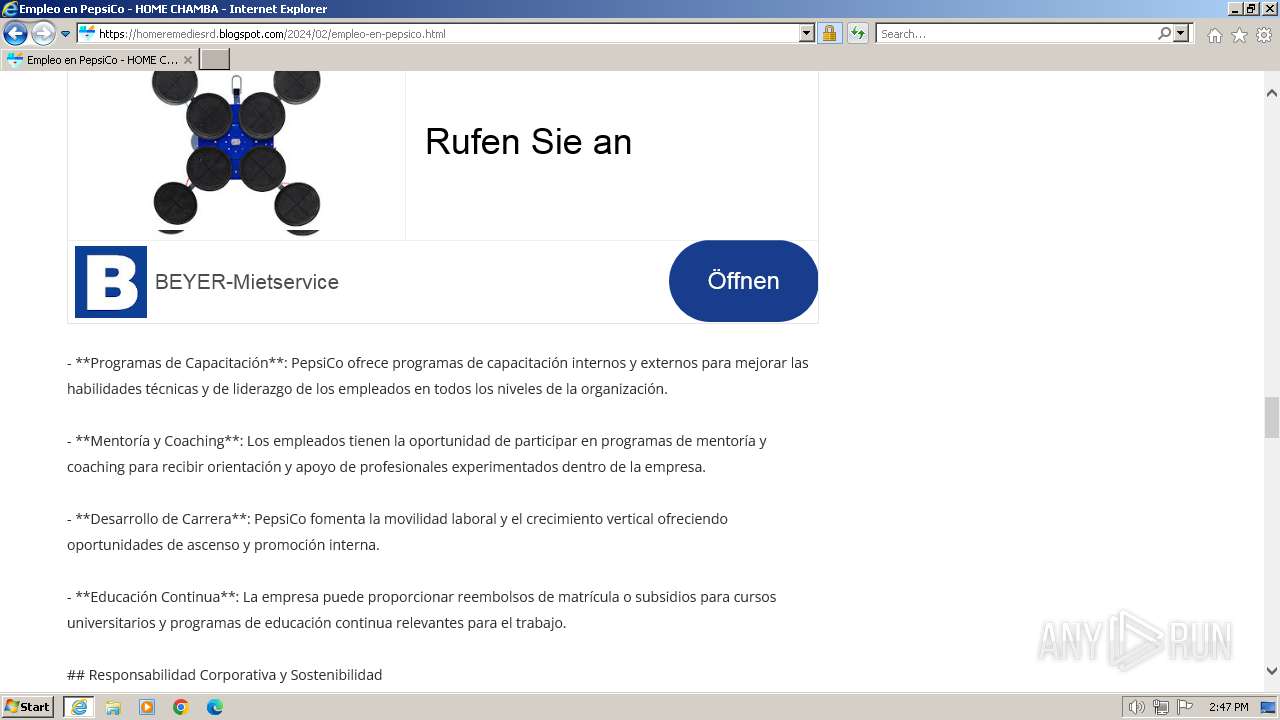Click the search magnifier icon
This screenshot has width=1280, height=720.
[x=1164, y=34]
